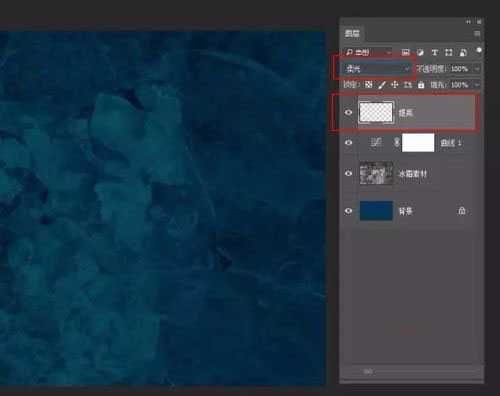This screenshot has height=396, width=500.
Task: Hide the 冰箱素材 layer visibility eye
Action: [348, 173]
